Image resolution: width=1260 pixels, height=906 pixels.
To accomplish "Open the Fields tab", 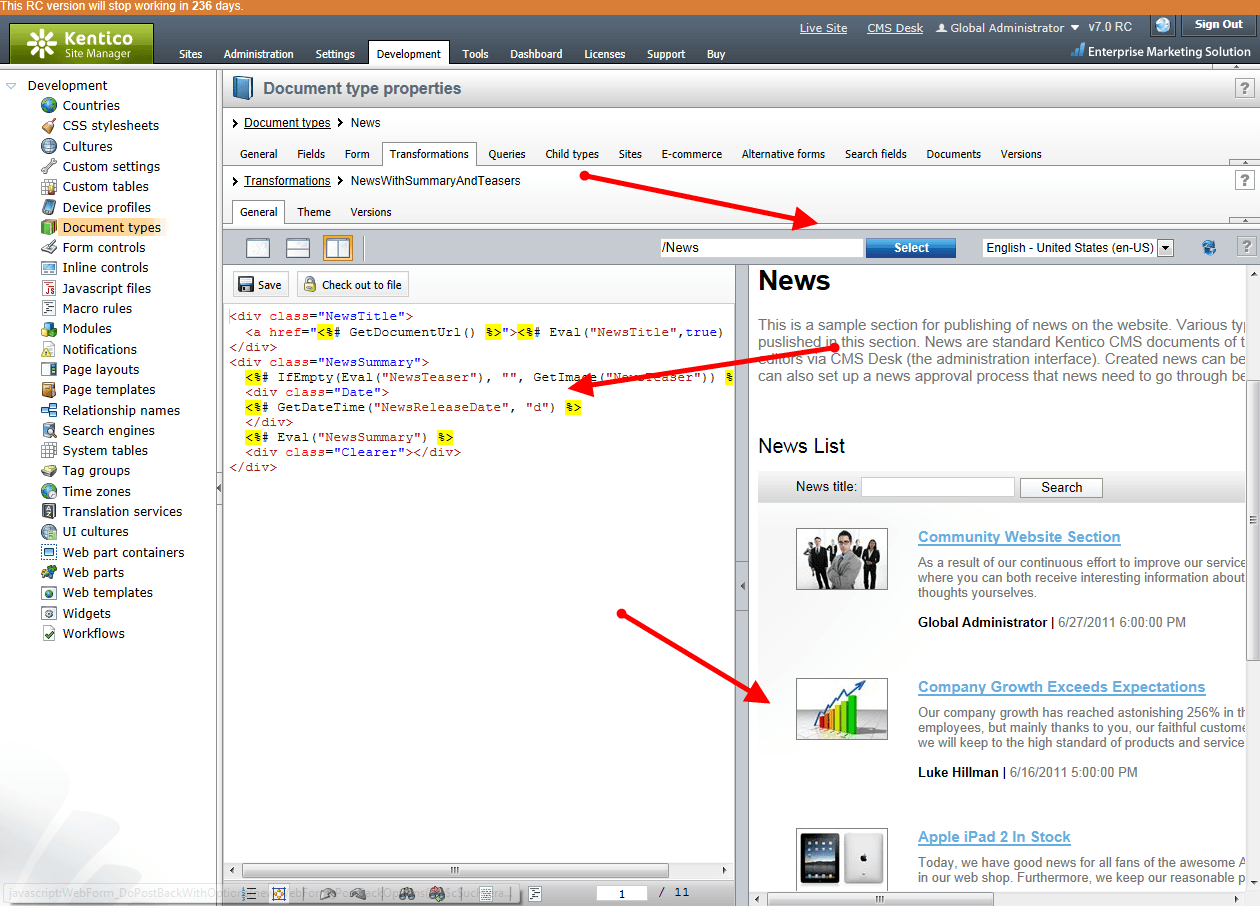I will [311, 154].
